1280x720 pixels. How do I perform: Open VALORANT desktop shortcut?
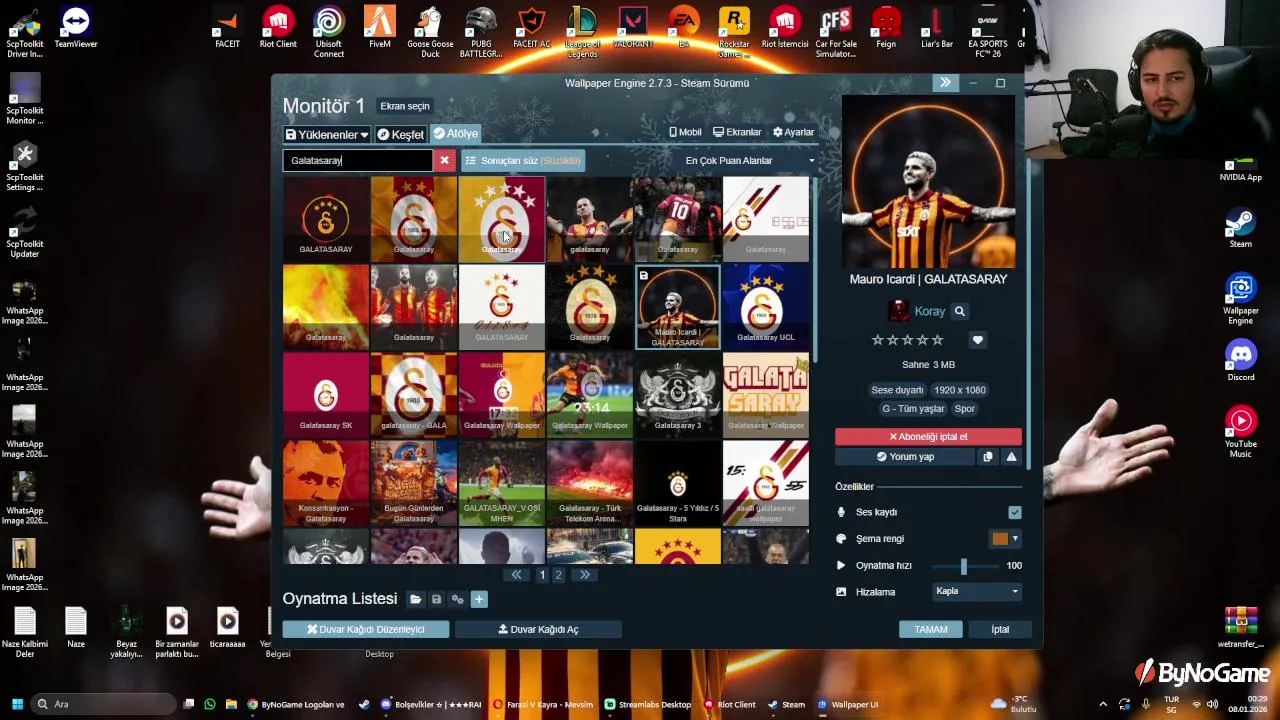[633, 28]
